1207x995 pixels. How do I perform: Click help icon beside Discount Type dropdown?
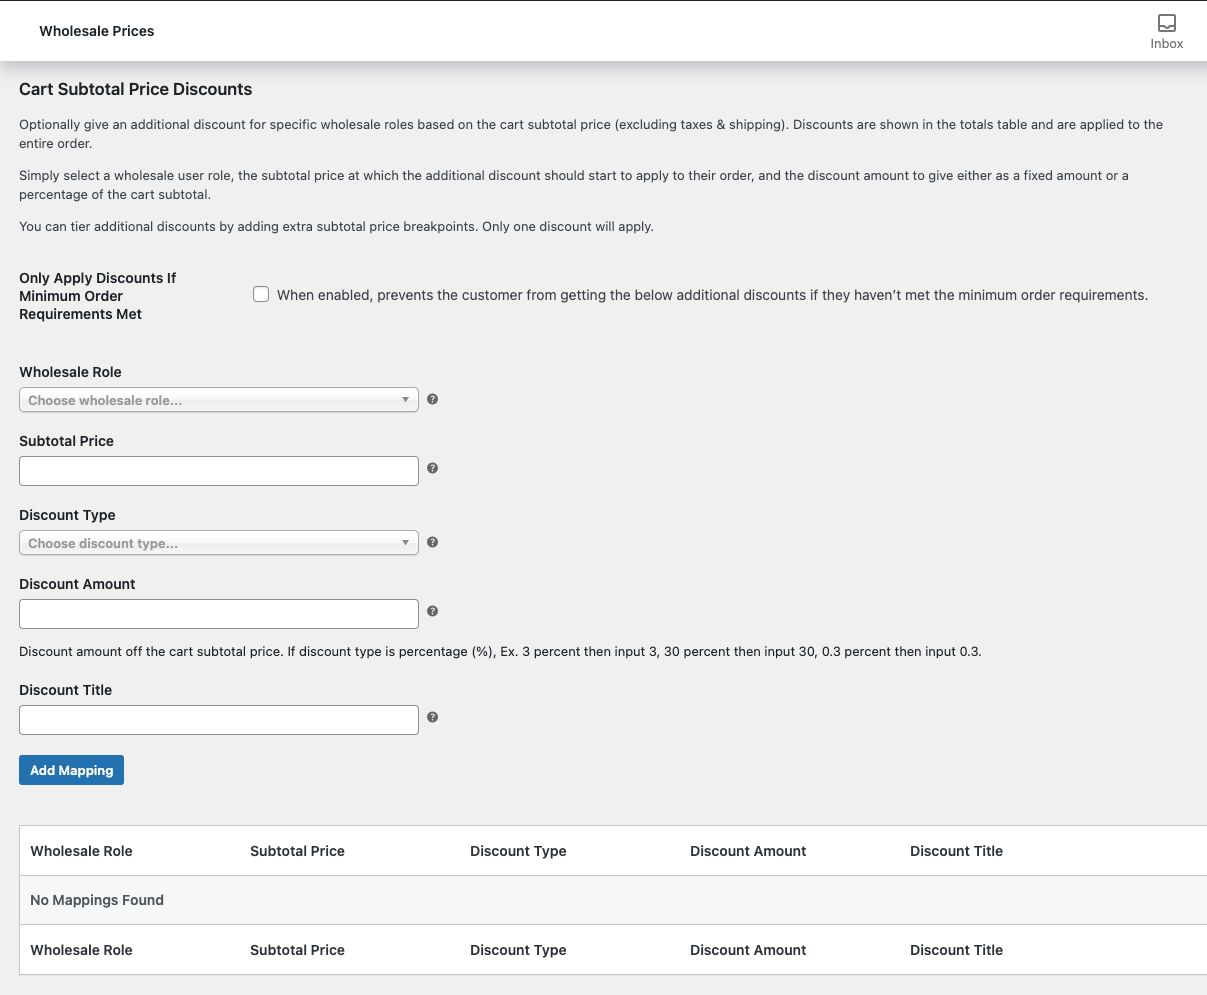(x=433, y=542)
